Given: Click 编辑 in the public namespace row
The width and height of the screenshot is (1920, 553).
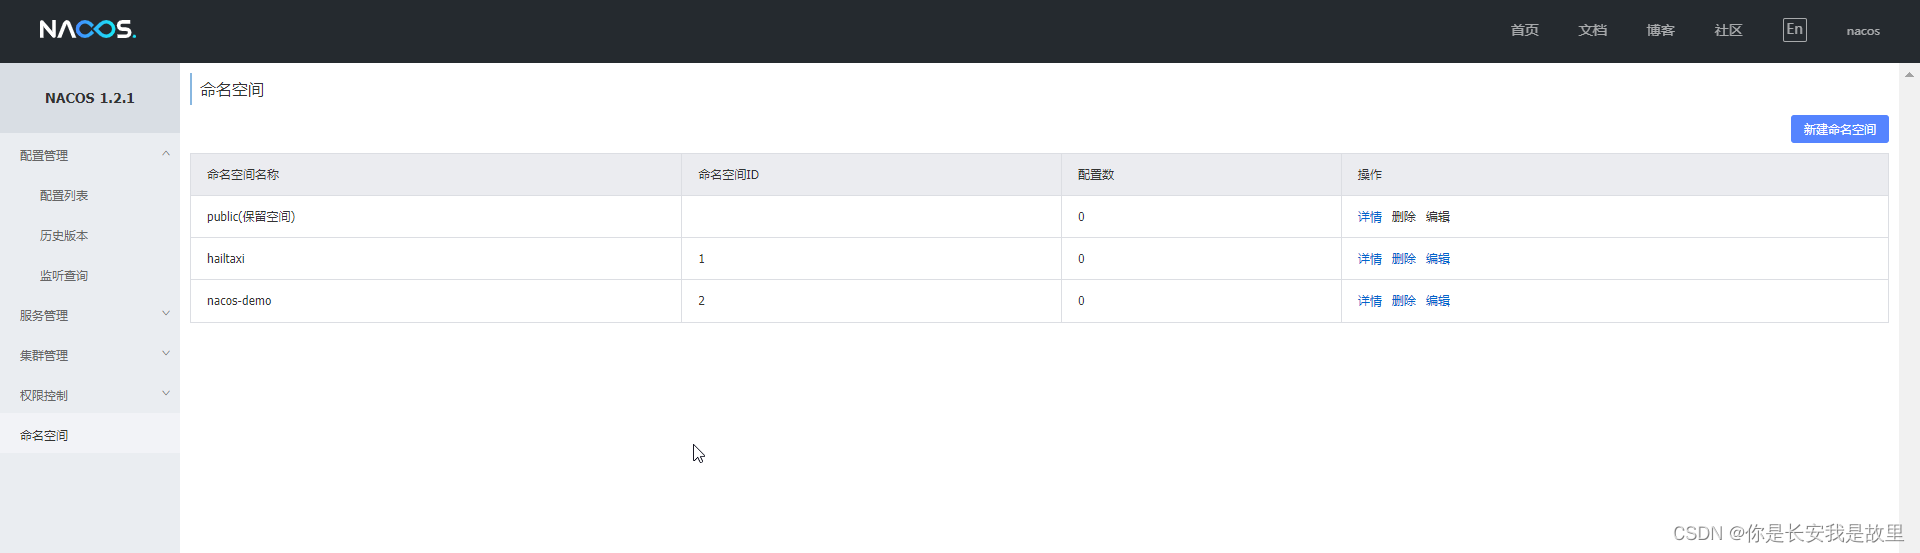Looking at the screenshot, I should [1438, 217].
